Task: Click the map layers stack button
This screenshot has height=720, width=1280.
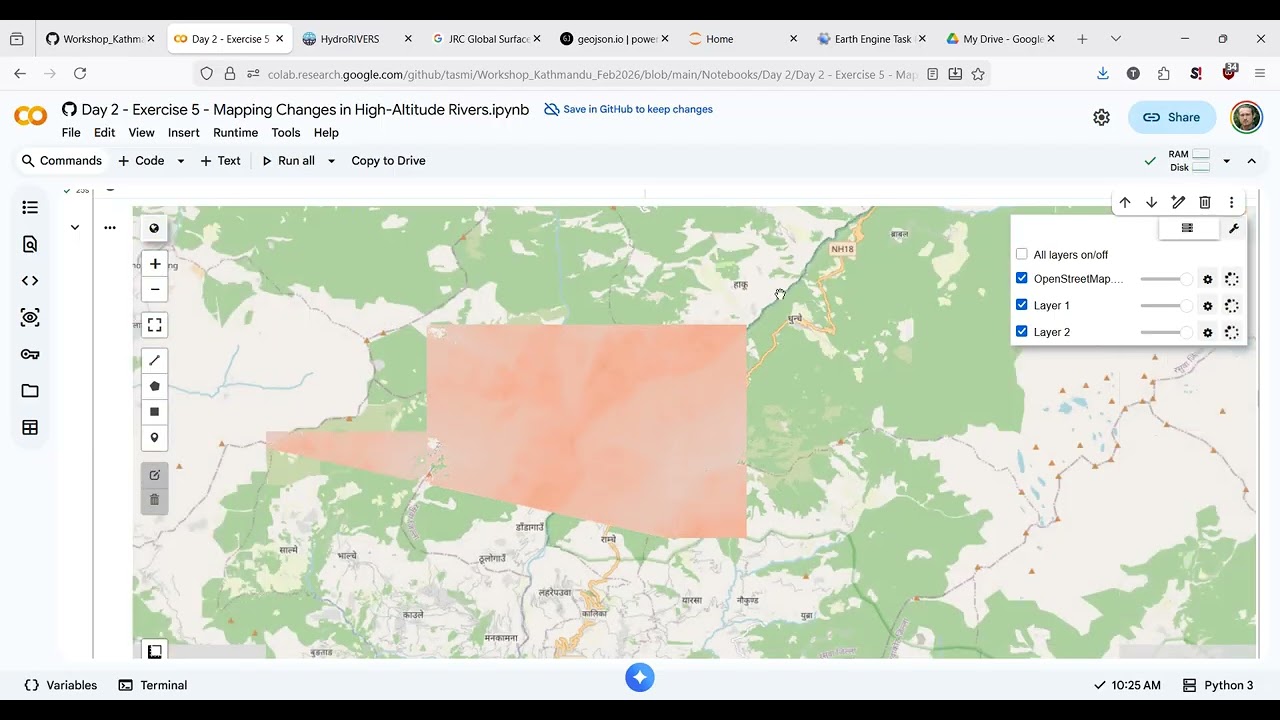Action: point(1188,229)
